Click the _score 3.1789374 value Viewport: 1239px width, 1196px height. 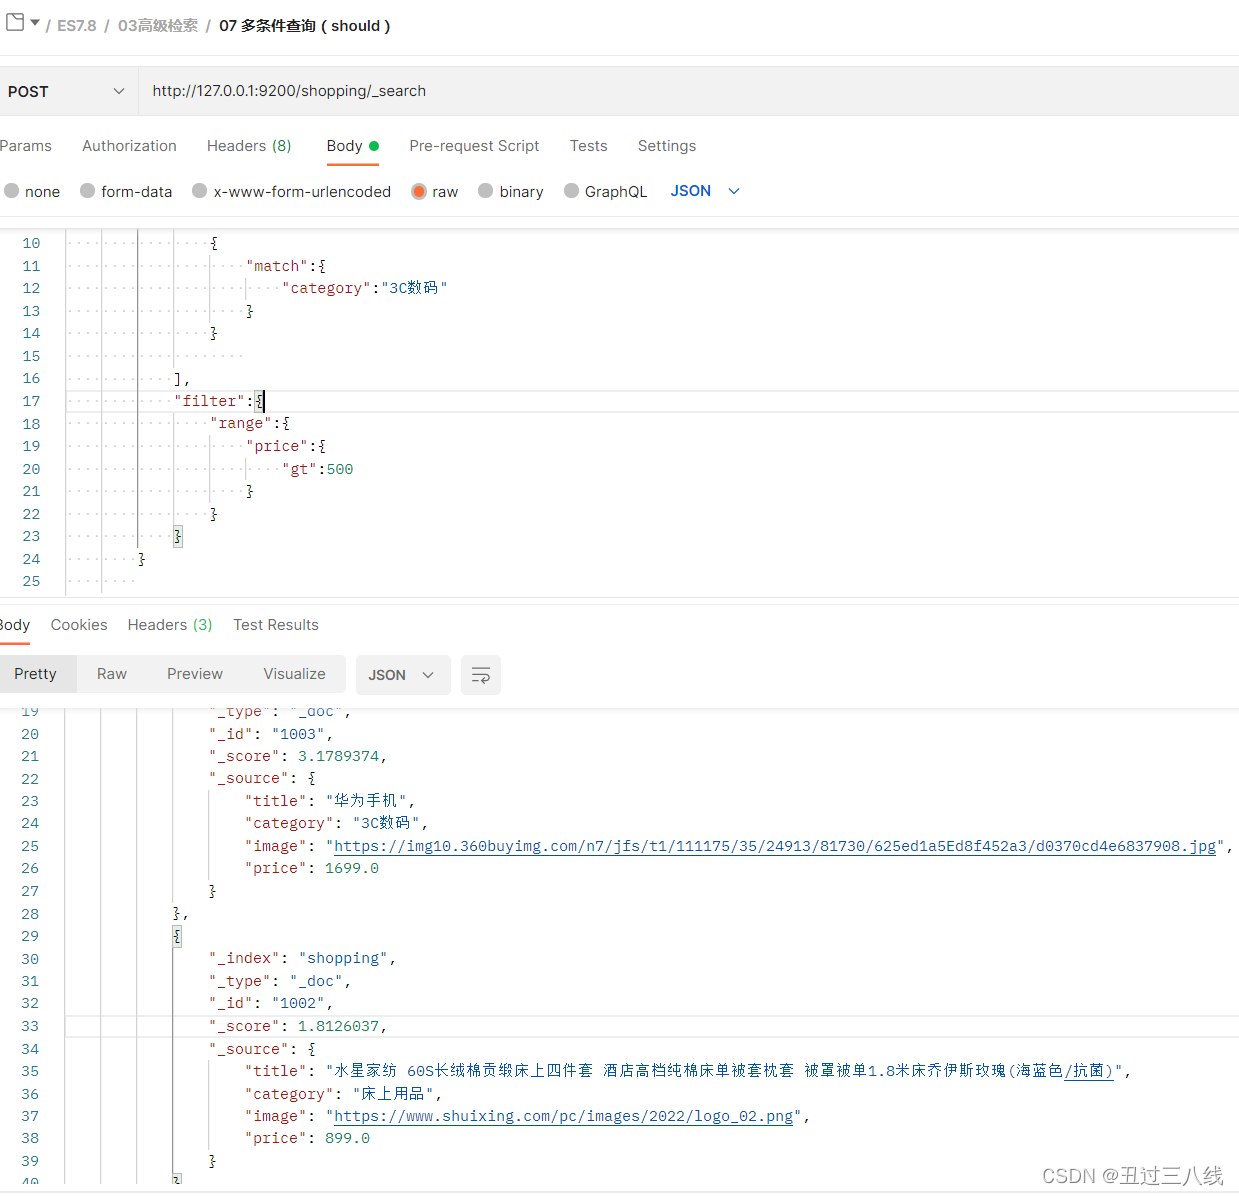pos(339,756)
